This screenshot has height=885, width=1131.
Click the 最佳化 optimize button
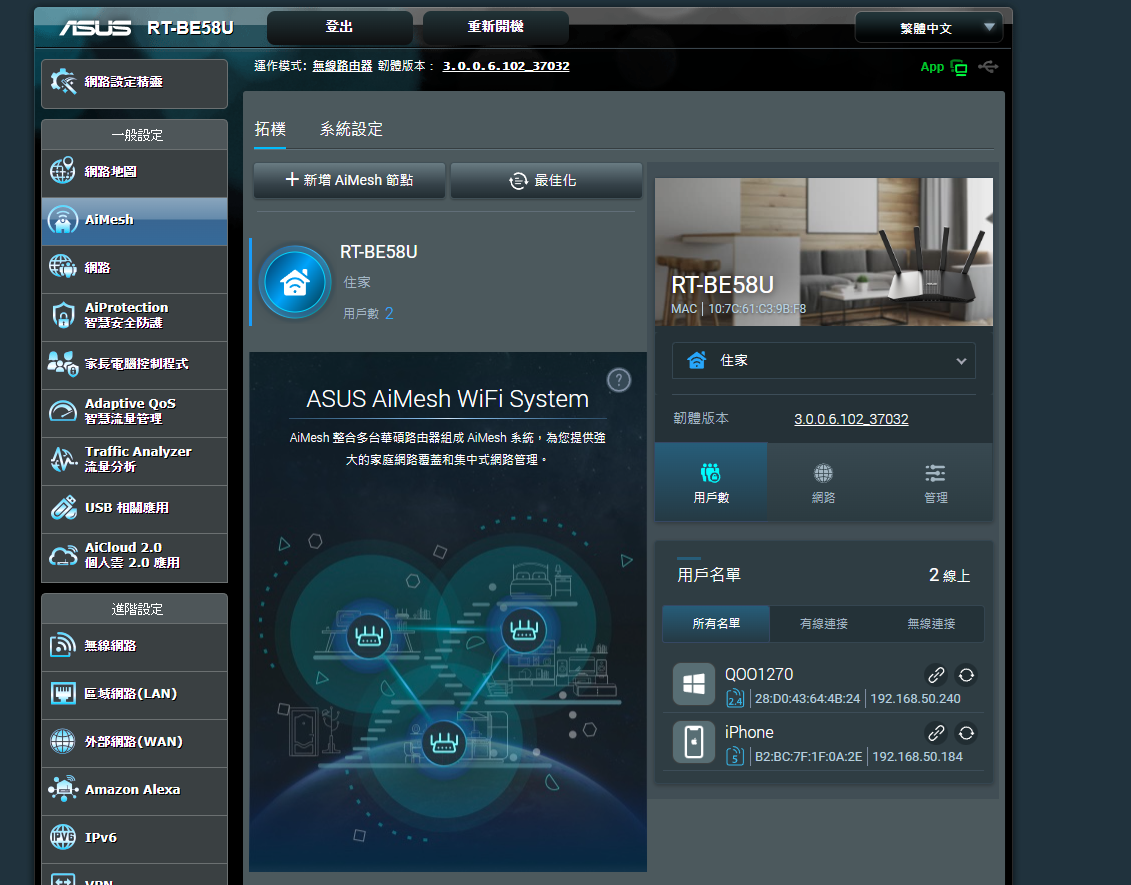coord(546,180)
